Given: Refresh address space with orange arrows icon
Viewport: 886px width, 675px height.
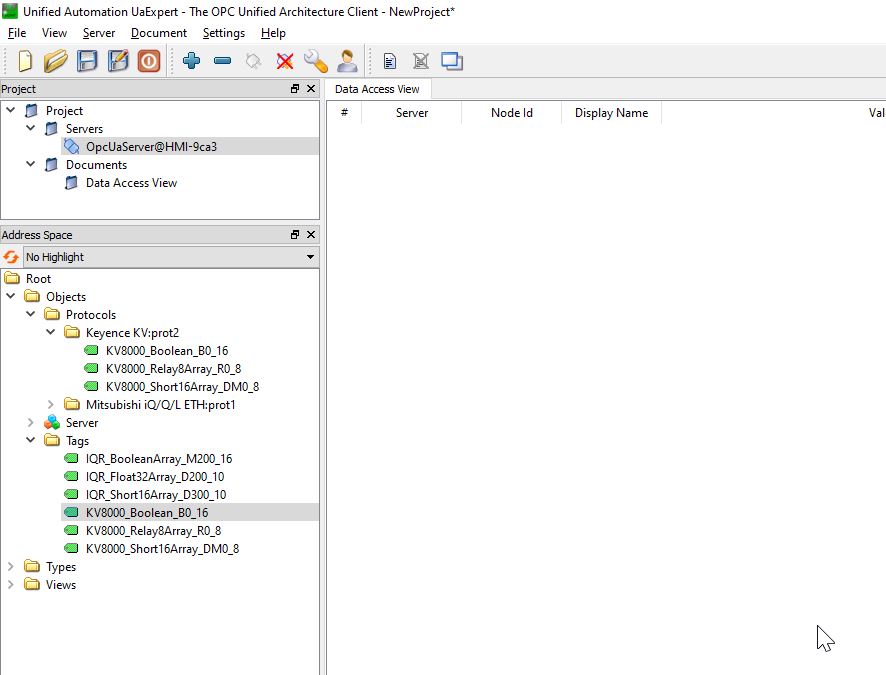Looking at the screenshot, I should coord(11,257).
